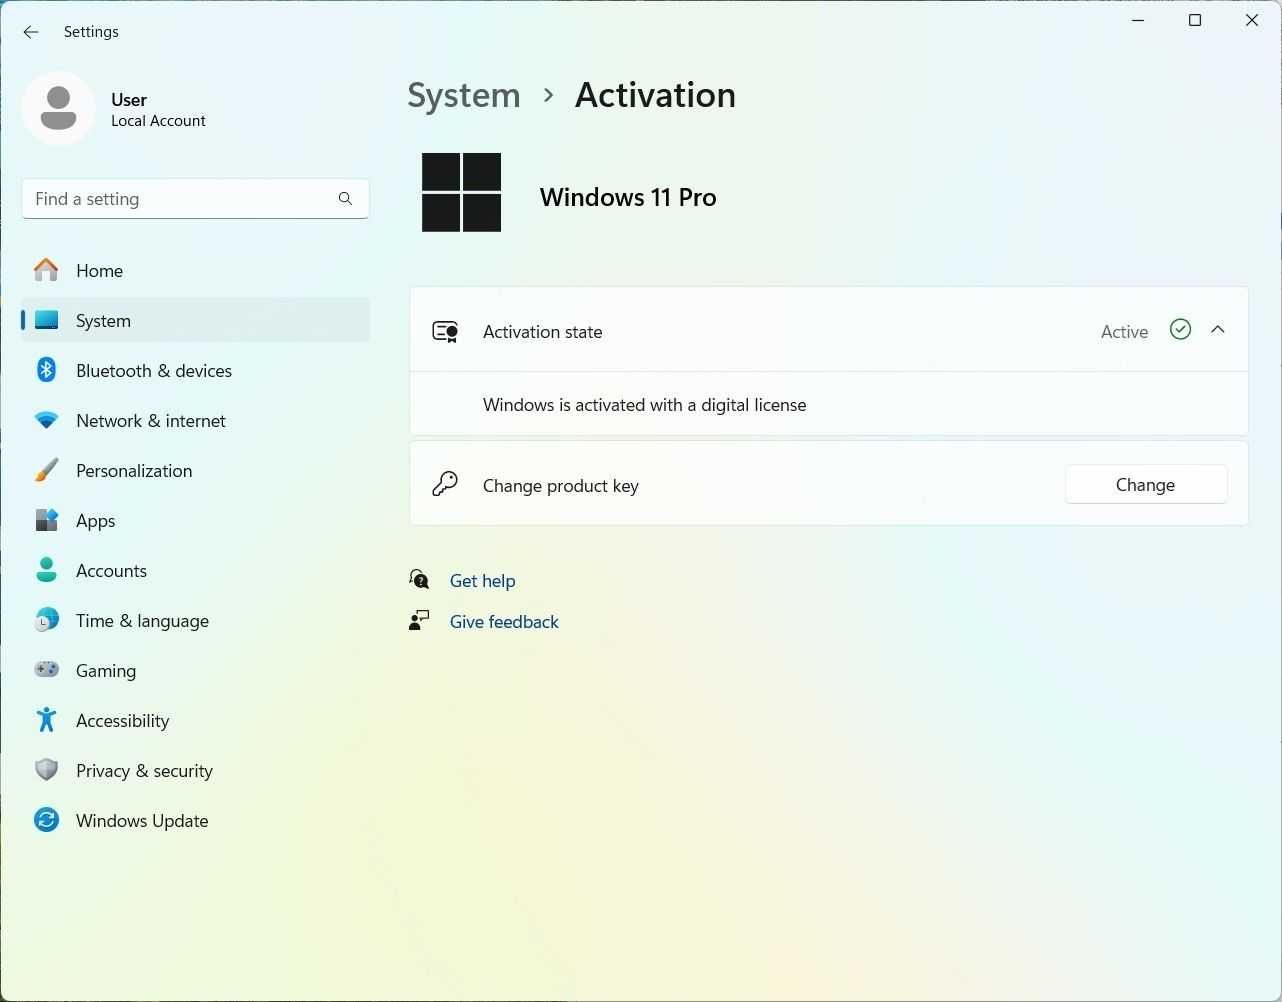
Task: Click the Activation breadcrumb title
Action: [x=656, y=95]
